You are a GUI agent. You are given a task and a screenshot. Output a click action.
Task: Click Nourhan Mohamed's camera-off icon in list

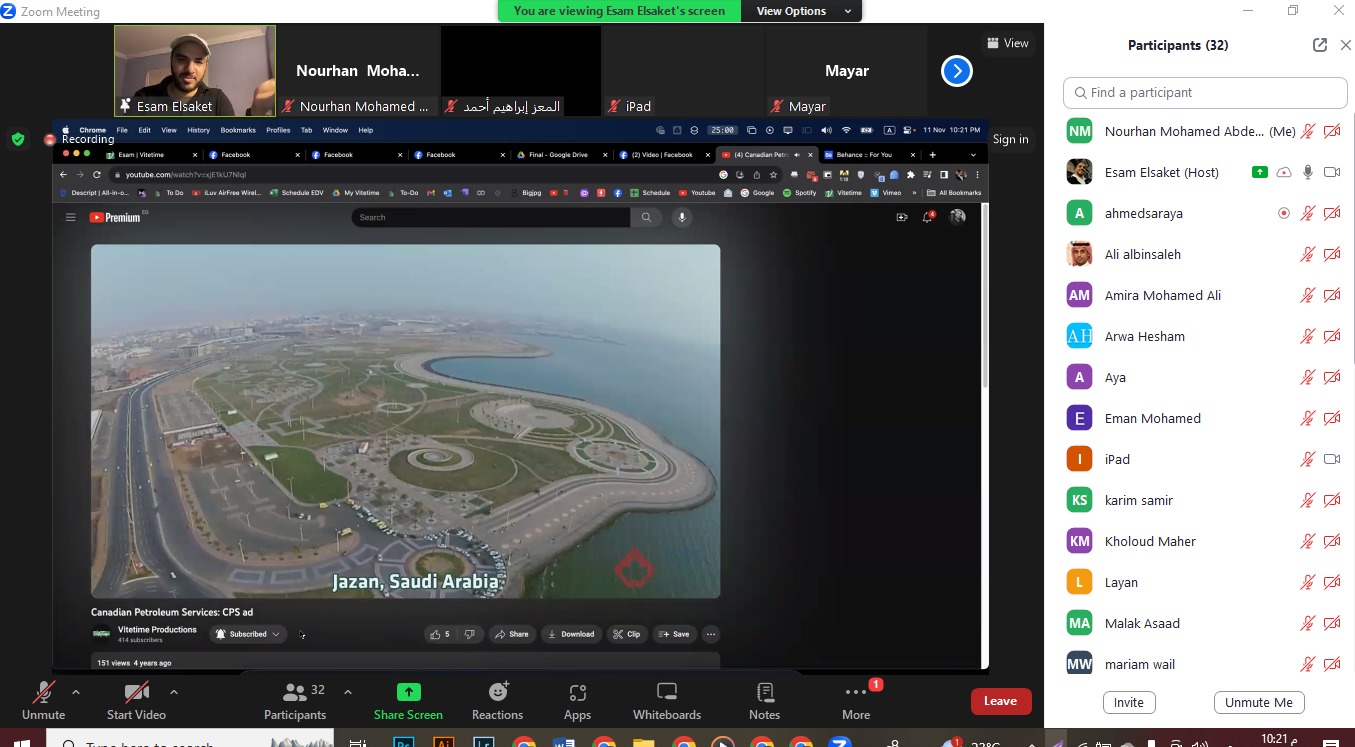pos(1332,131)
